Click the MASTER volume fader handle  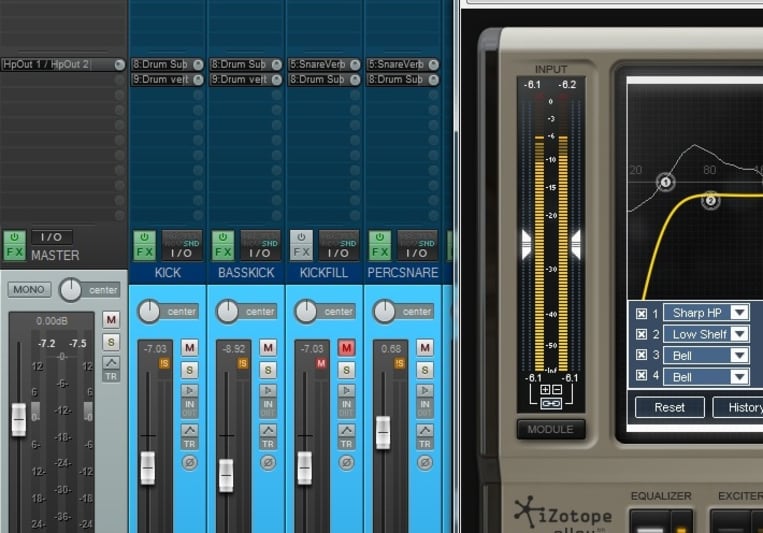(19, 420)
